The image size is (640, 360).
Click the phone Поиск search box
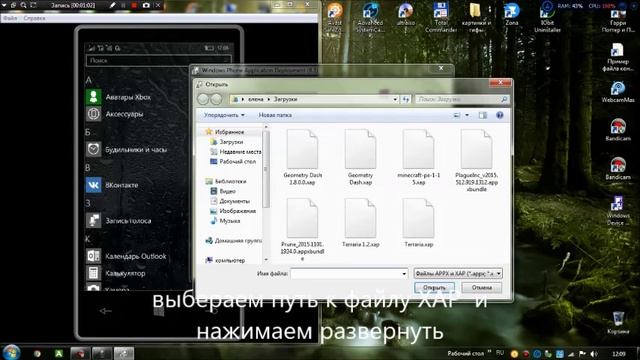point(158,60)
